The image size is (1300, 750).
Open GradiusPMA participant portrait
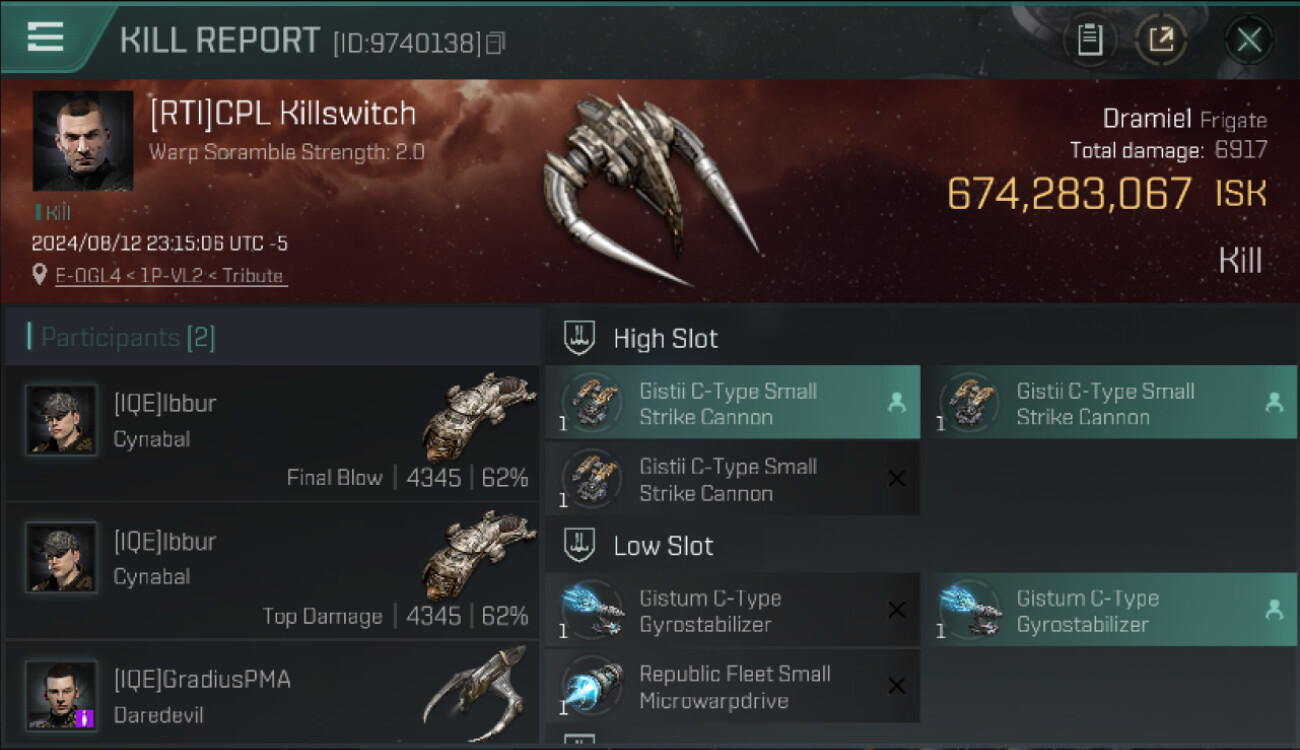(62, 694)
